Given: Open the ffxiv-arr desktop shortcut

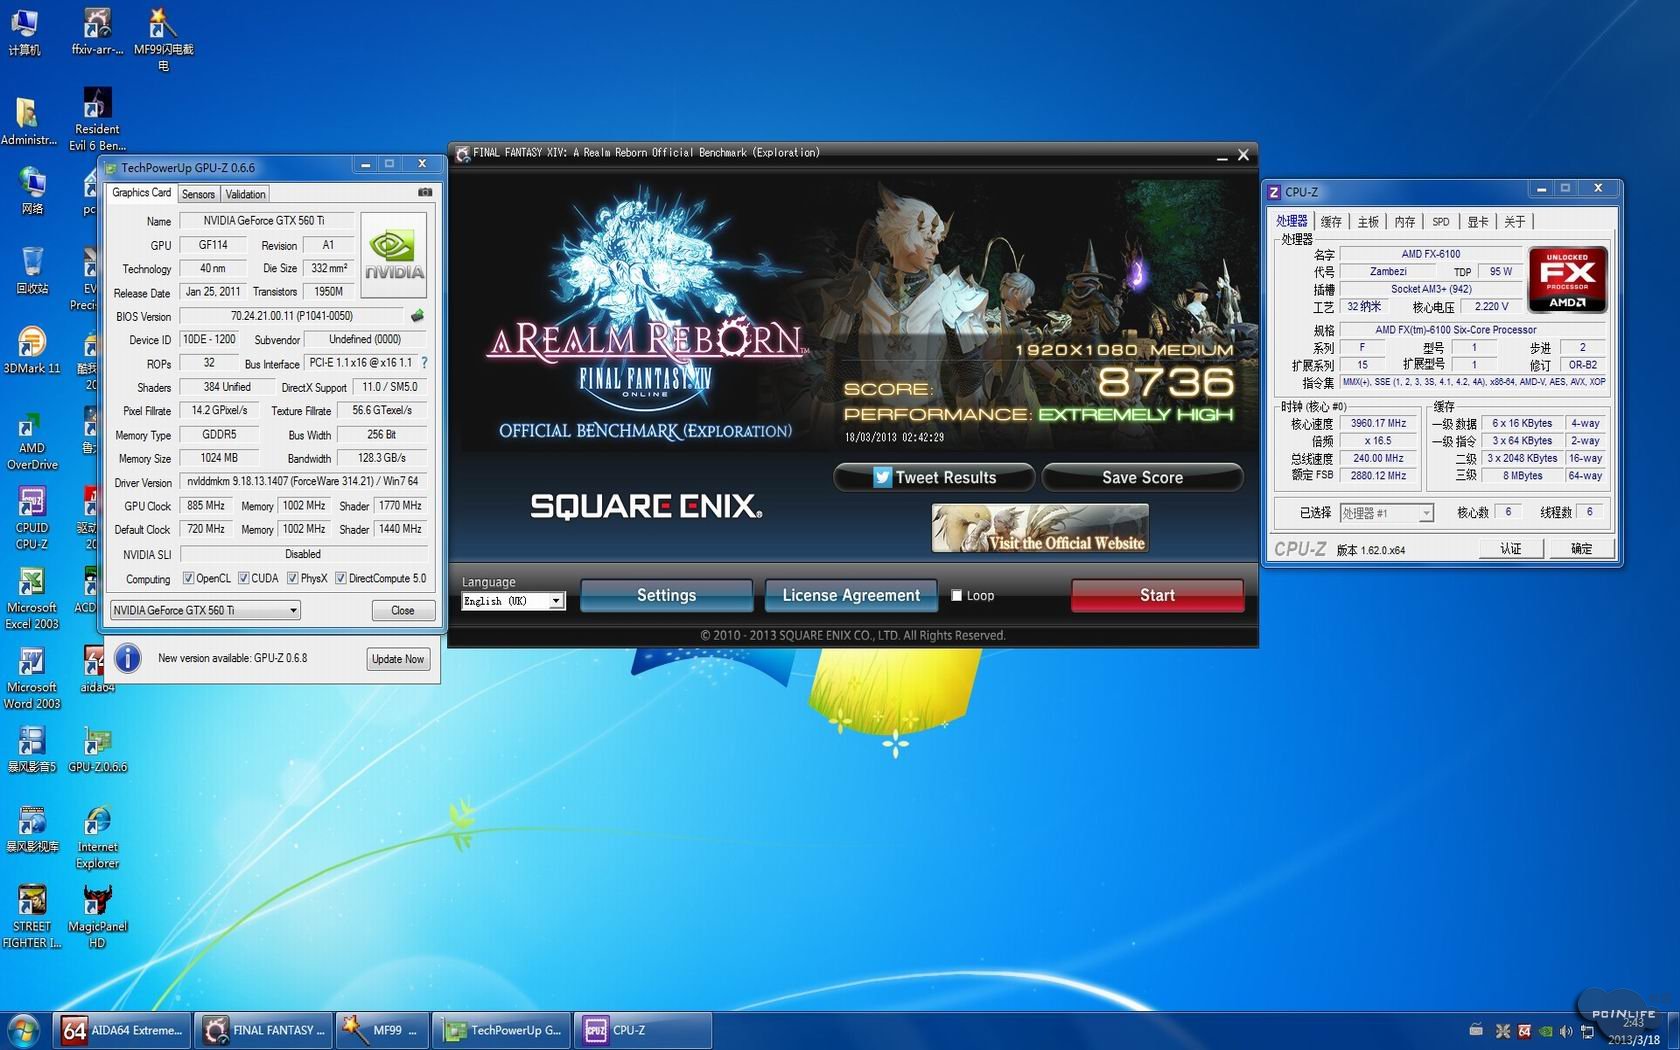Looking at the screenshot, I should [97, 31].
